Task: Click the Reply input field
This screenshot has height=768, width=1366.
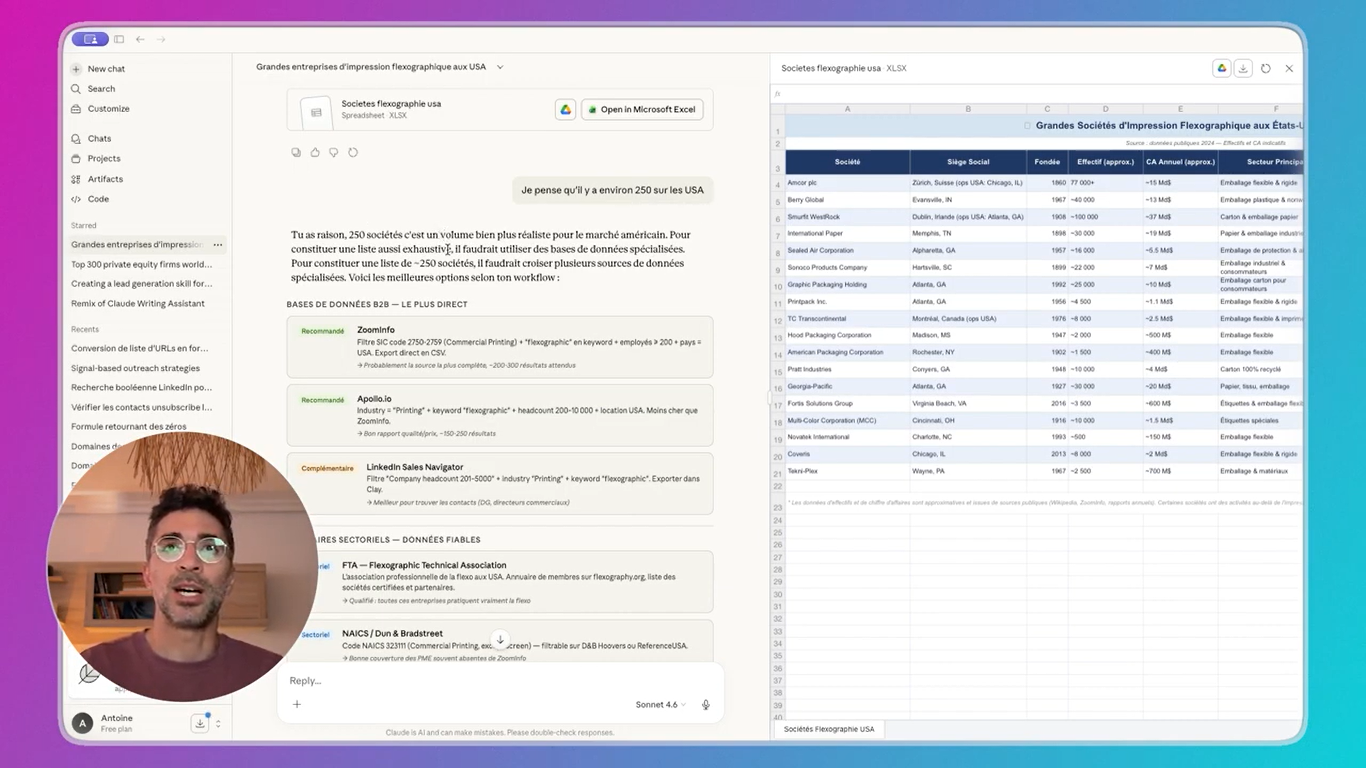Action: click(x=500, y=681)
